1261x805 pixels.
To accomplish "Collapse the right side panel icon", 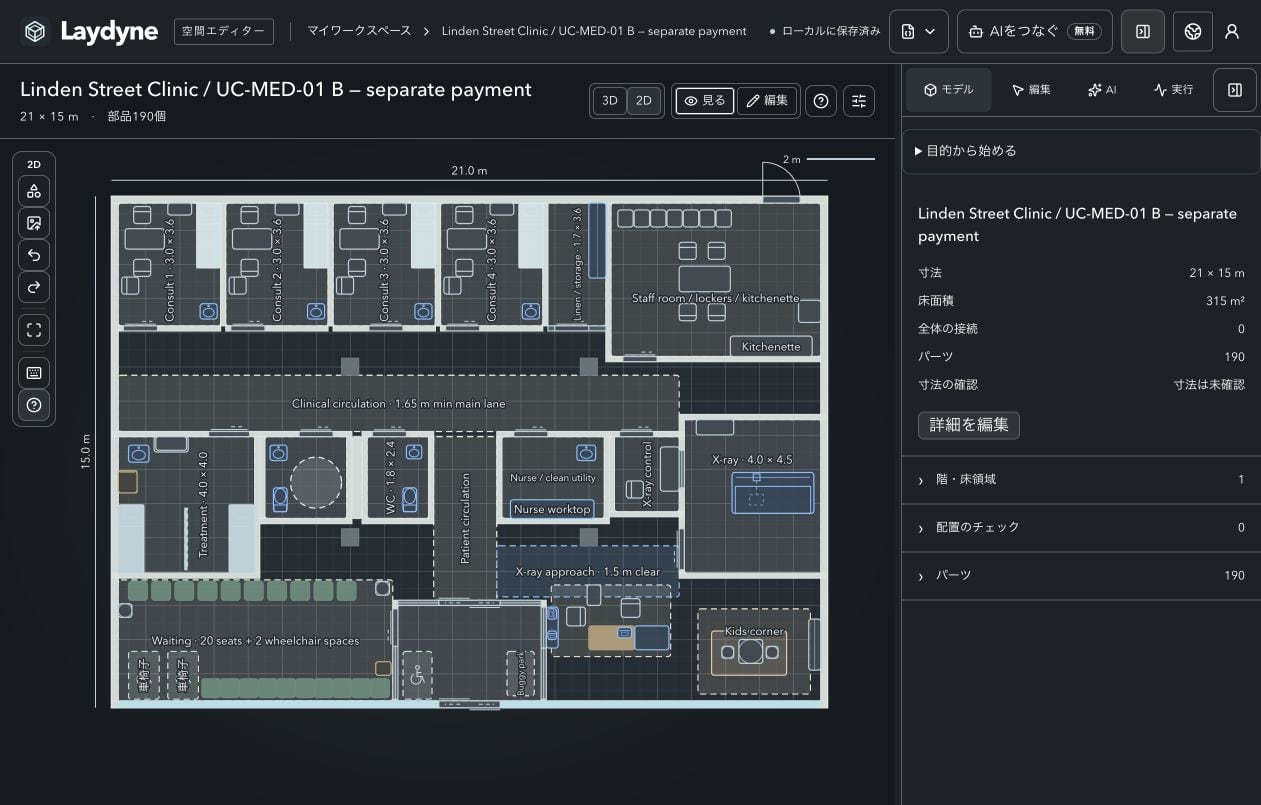I will tap(1235, 90).
